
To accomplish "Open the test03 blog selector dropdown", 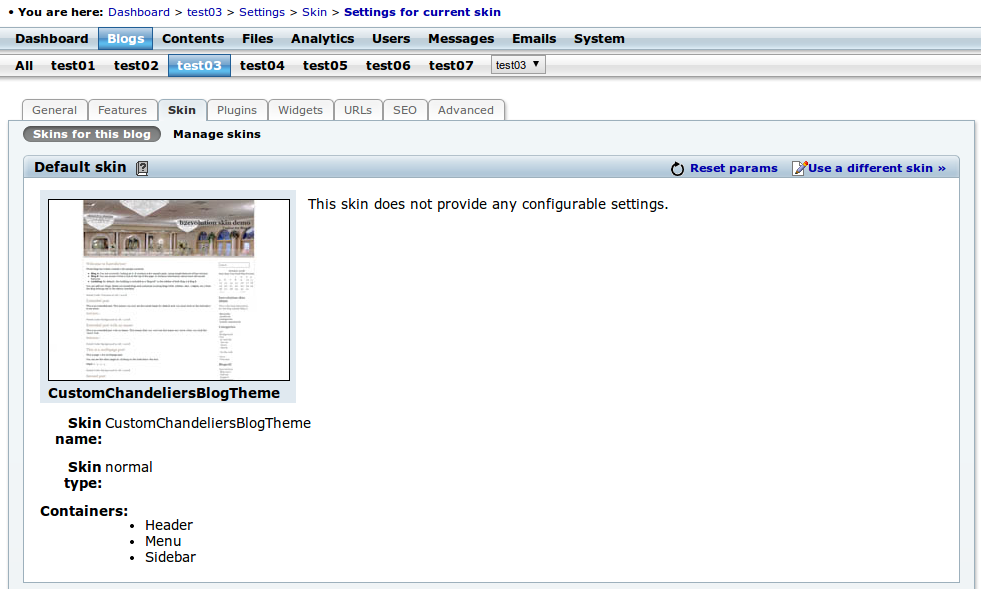I will [x=518, y=64].
